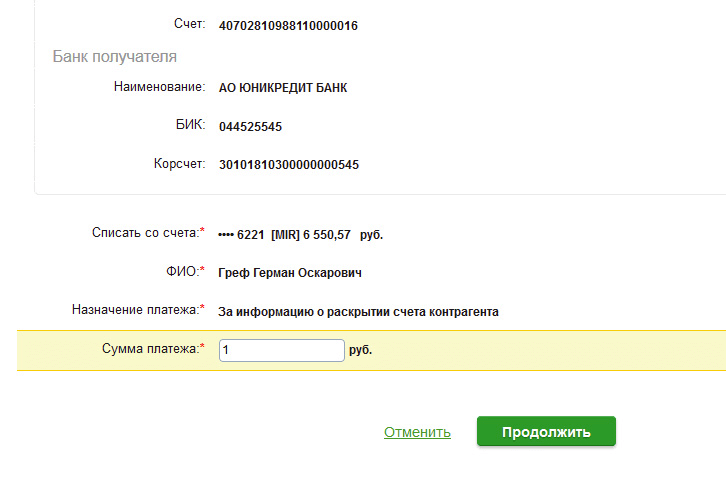
Task: Click bank name АО ЮНИКРЕДИТ БАНК
Action: [283, 88]
